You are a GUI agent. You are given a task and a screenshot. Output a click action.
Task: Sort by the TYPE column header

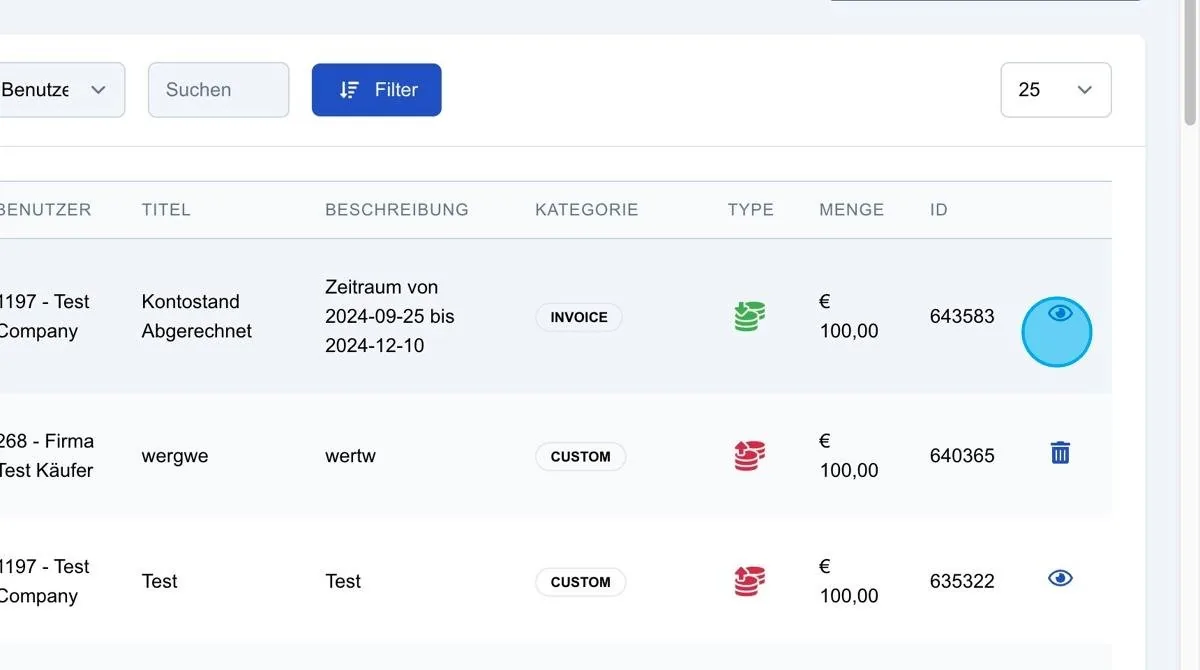[751, 210]
